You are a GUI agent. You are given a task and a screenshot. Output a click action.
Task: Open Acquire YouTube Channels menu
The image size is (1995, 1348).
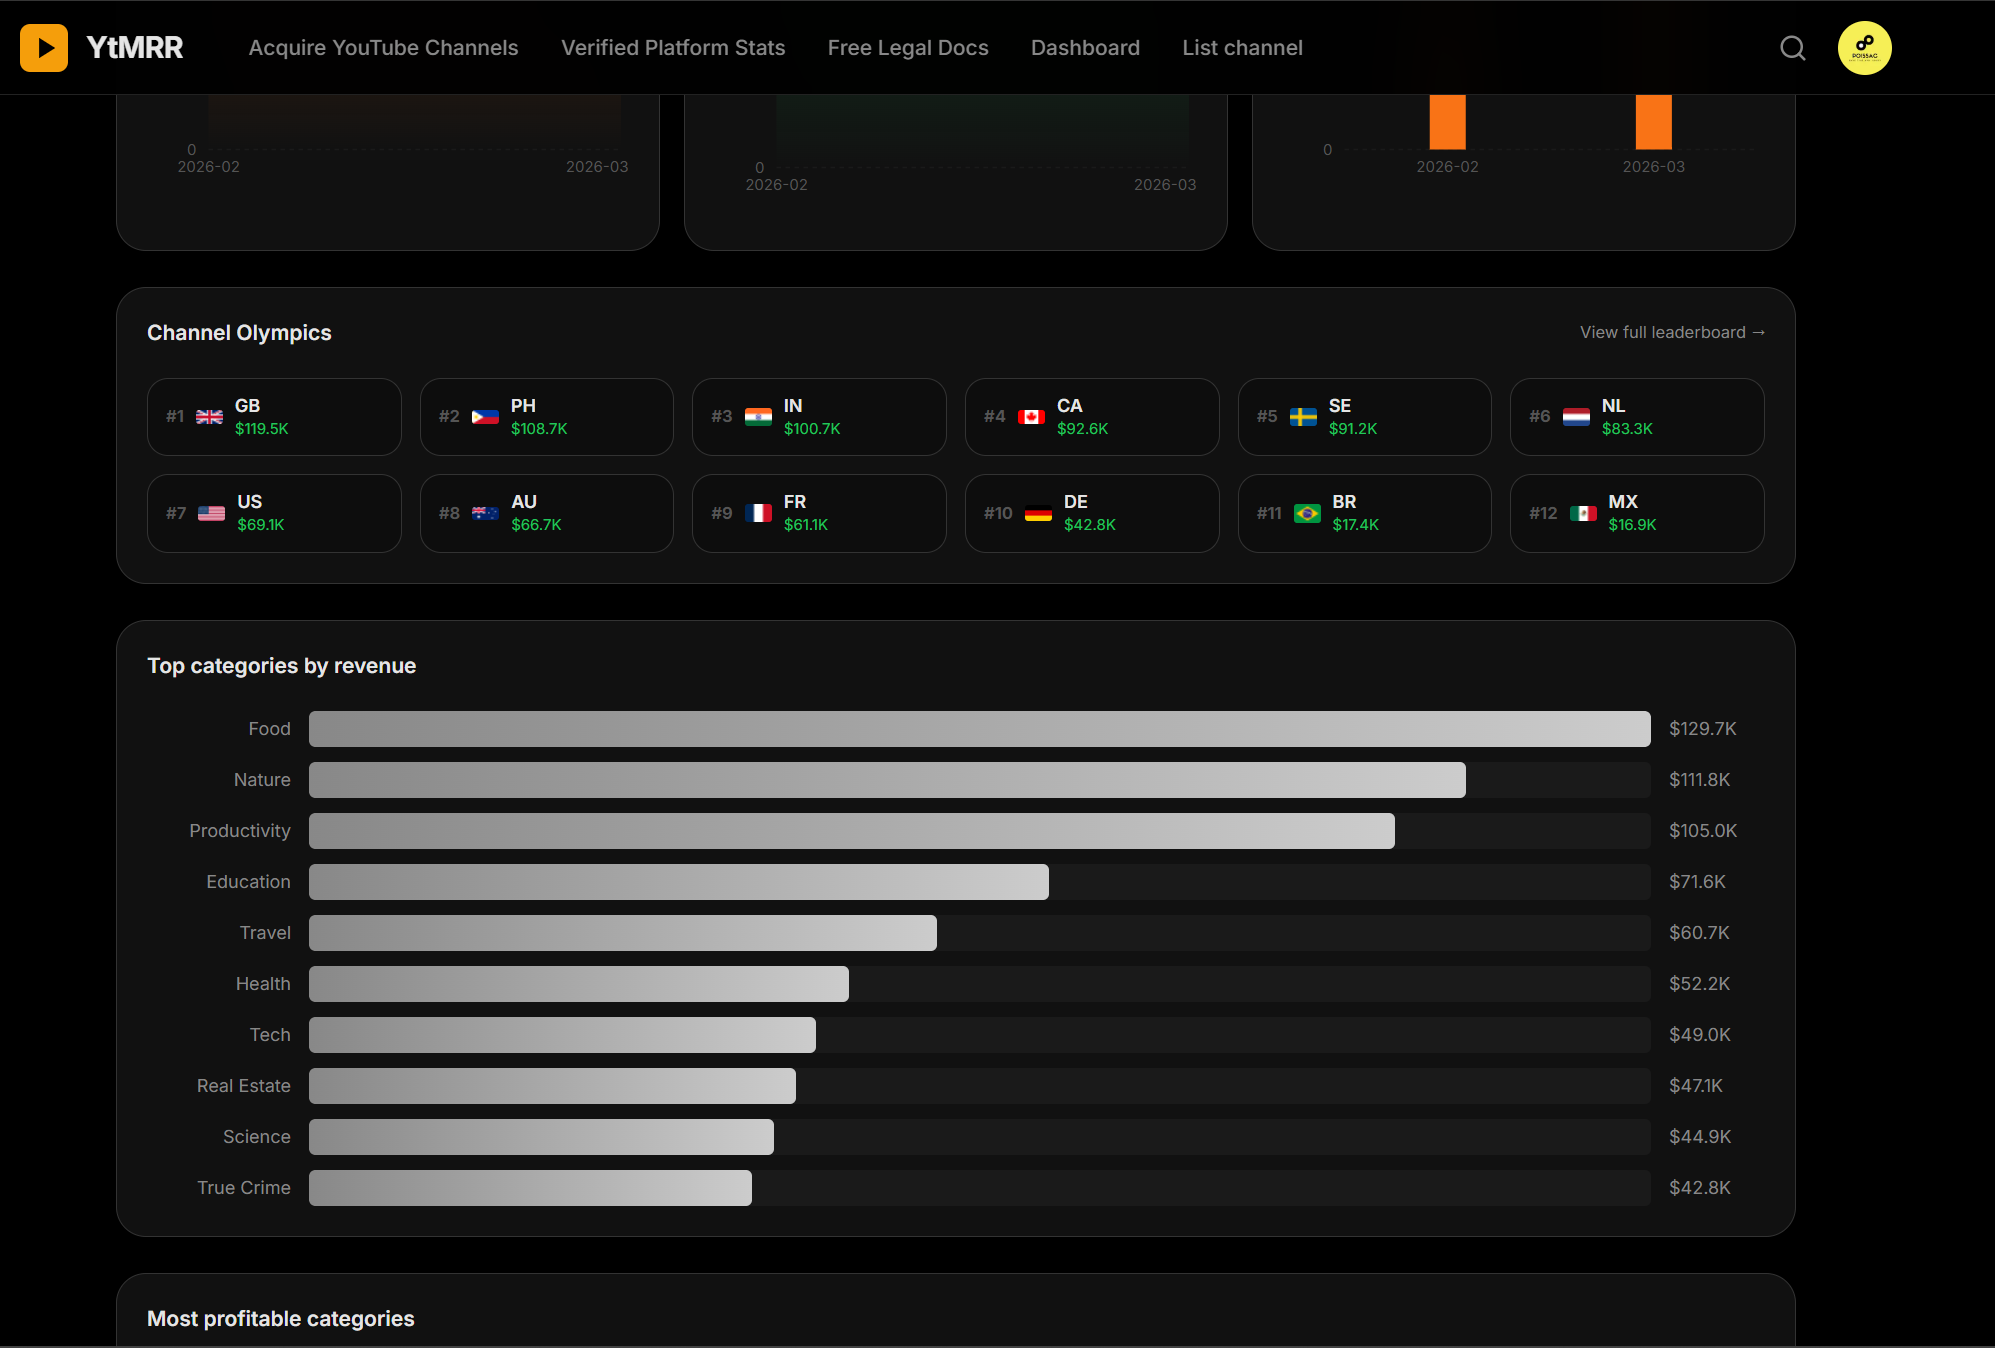pos(383,48)
